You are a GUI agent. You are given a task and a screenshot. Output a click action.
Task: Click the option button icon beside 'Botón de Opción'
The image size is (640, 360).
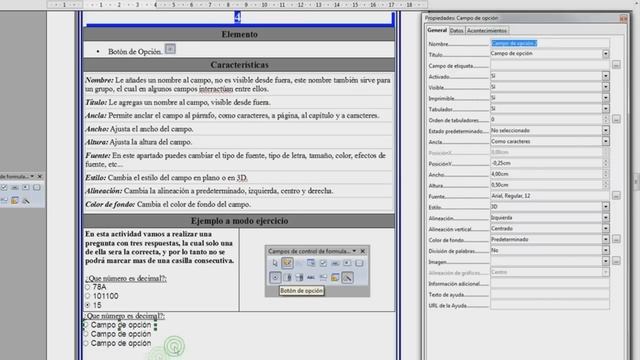click(170, 49)
